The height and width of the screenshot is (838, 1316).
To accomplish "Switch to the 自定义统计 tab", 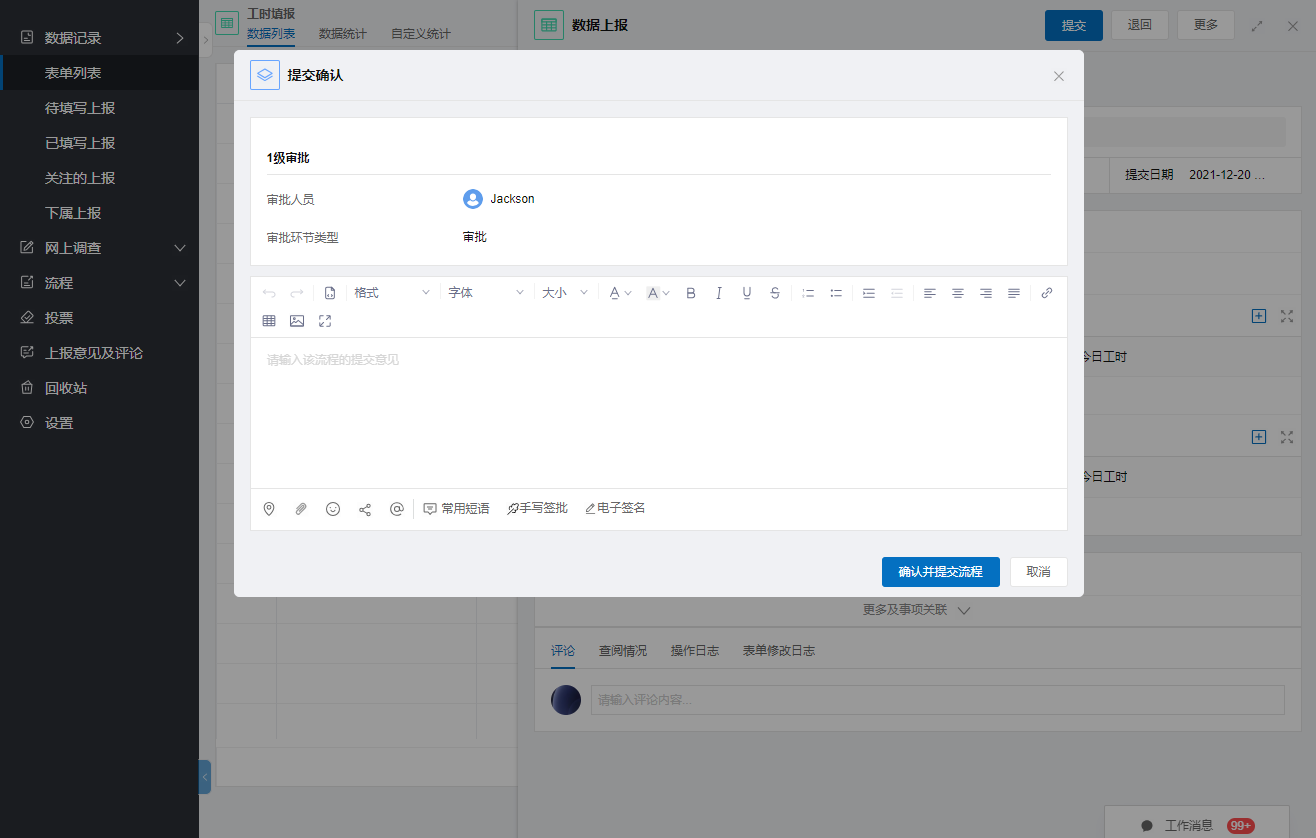I will point(421,34).
